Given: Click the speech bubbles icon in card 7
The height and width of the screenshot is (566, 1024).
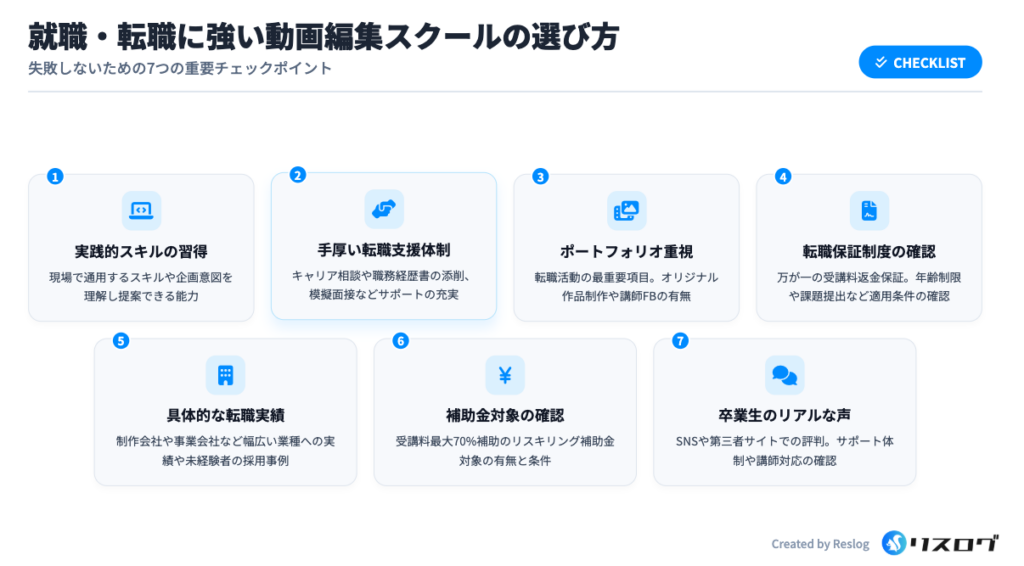Looking at the screenshot, I should pyautogui.click(x=784, y=375).
